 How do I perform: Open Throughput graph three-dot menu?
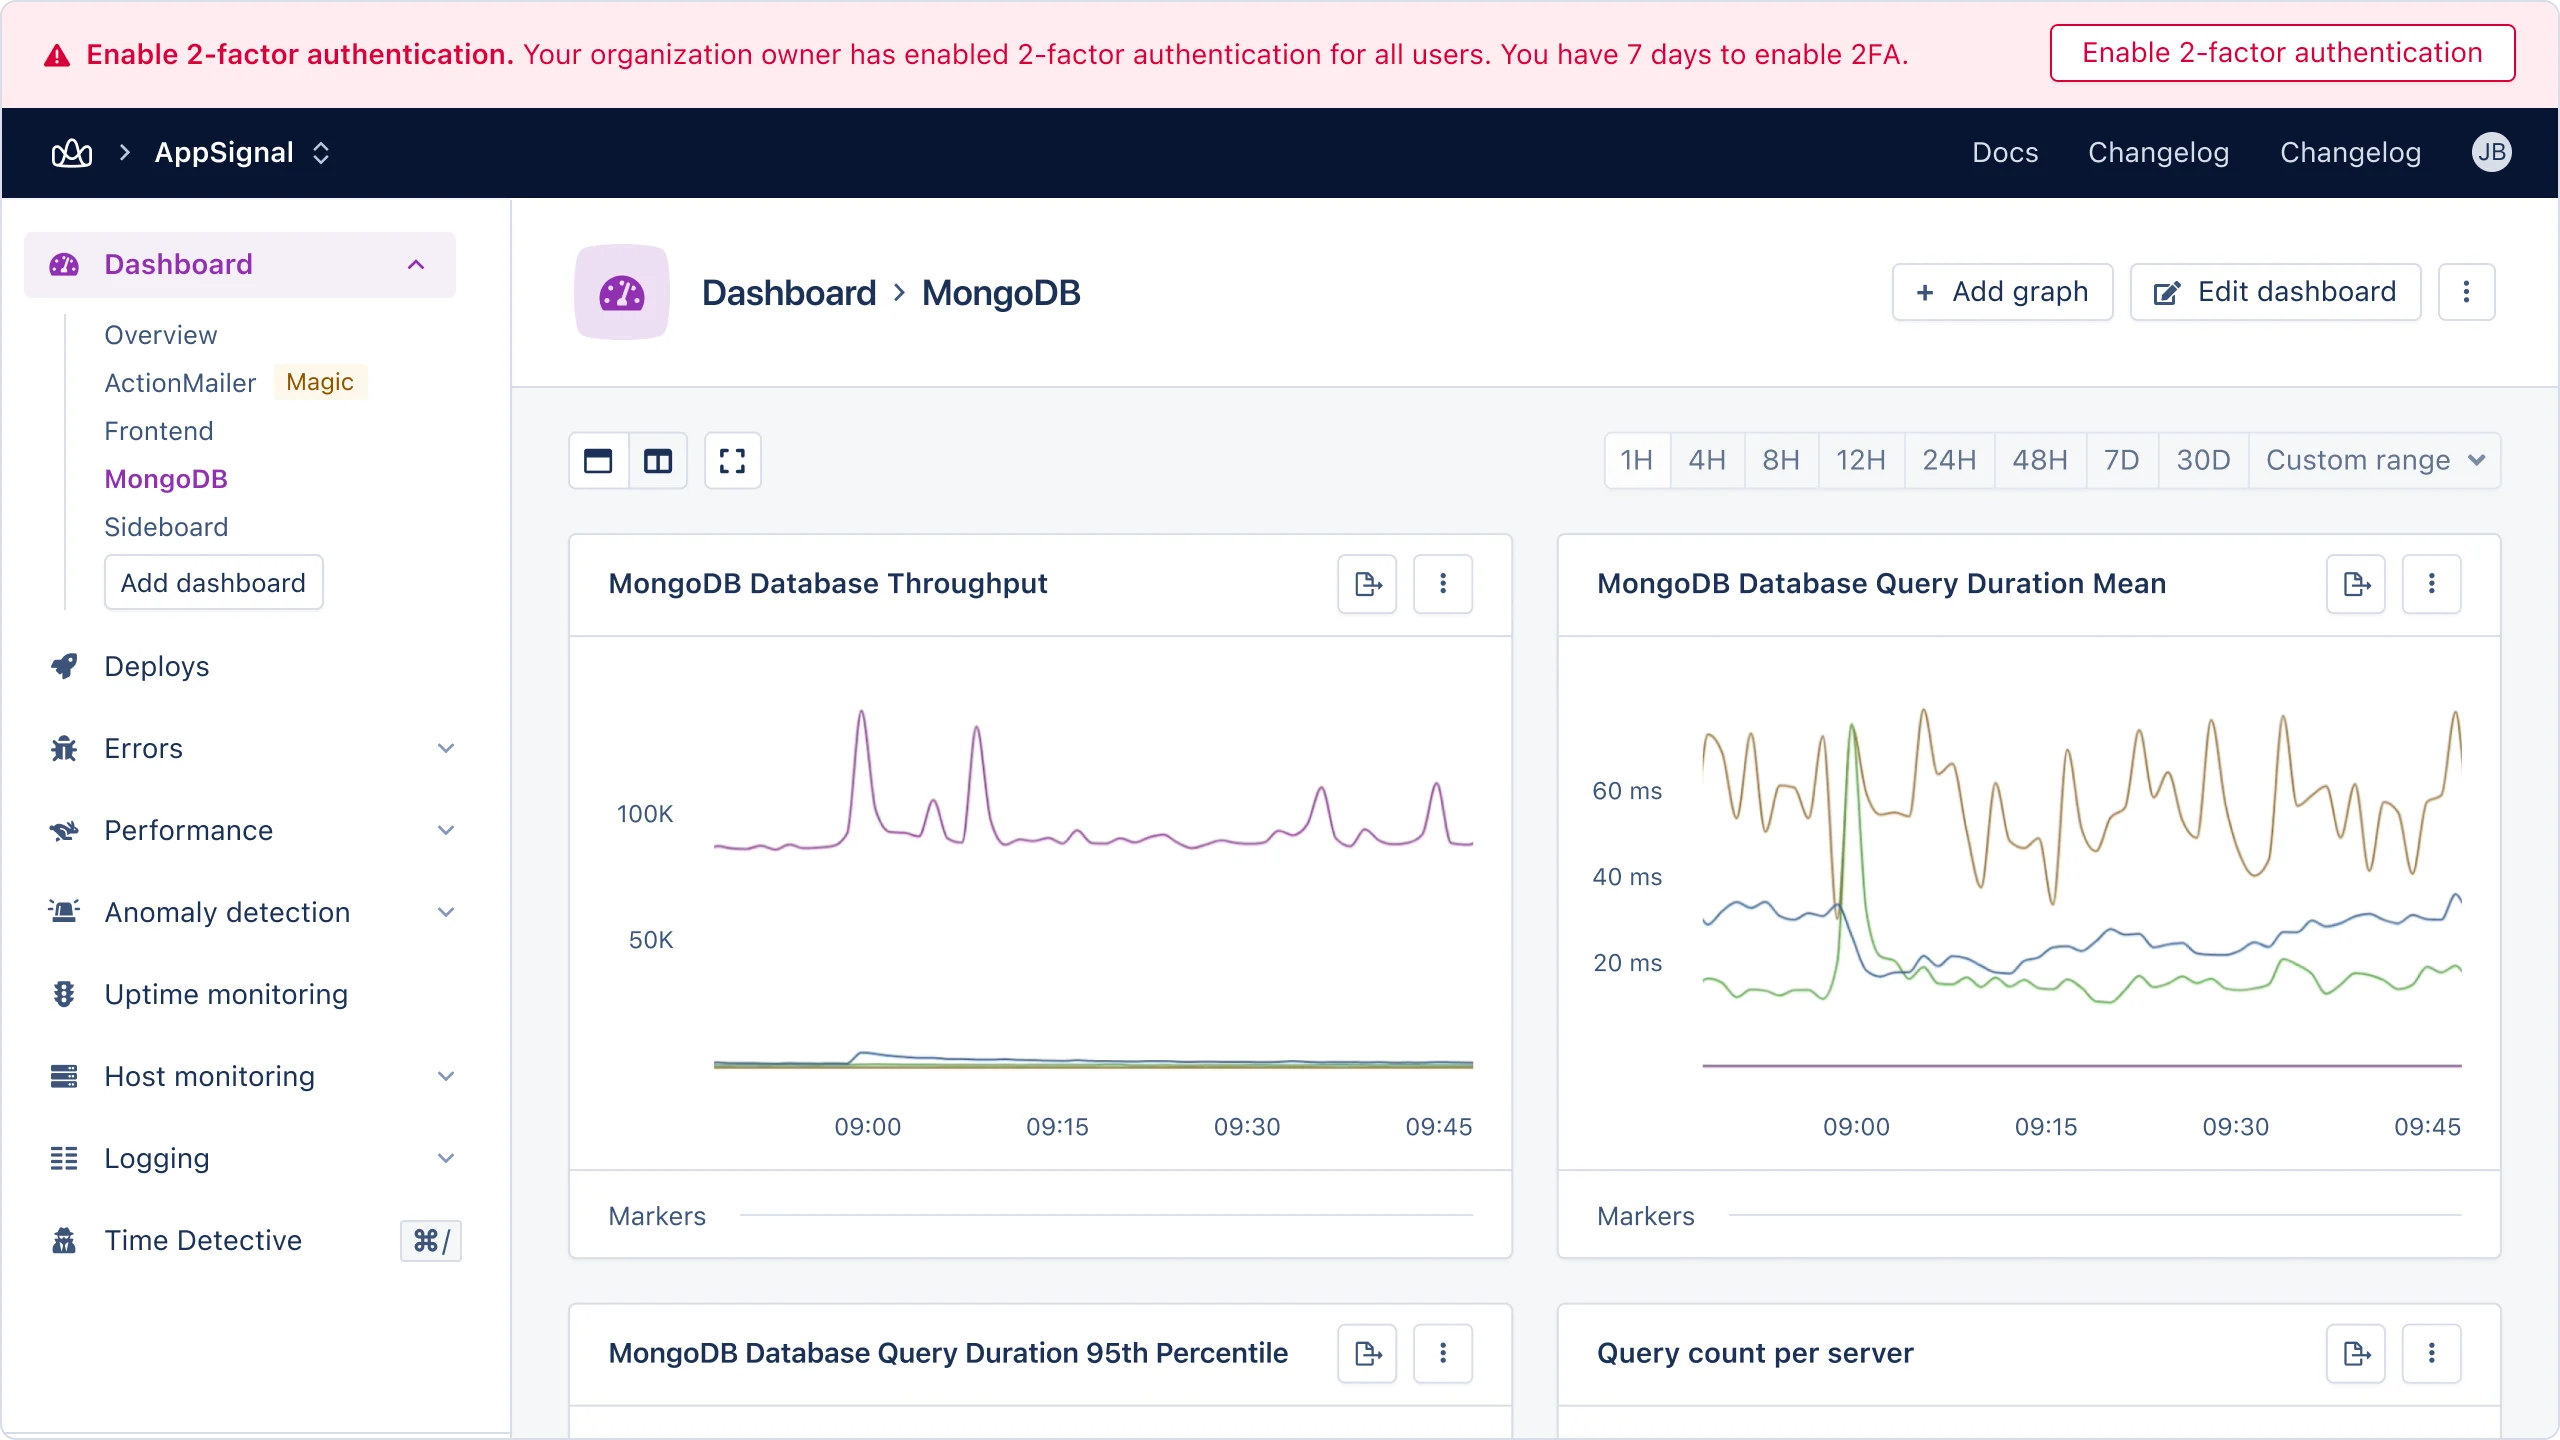(1443, 584)
